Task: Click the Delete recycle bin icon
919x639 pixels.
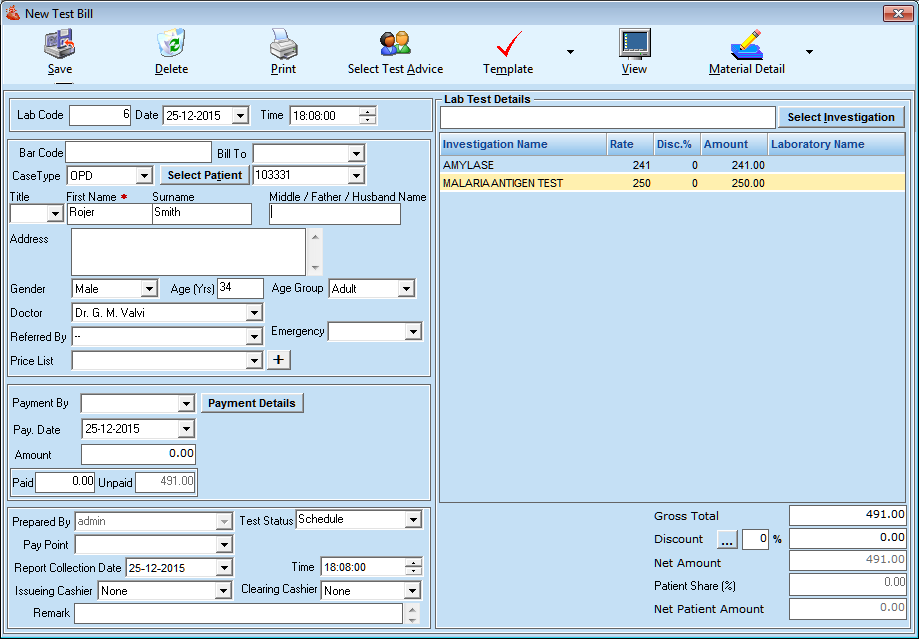Action: tap(171, 44)
